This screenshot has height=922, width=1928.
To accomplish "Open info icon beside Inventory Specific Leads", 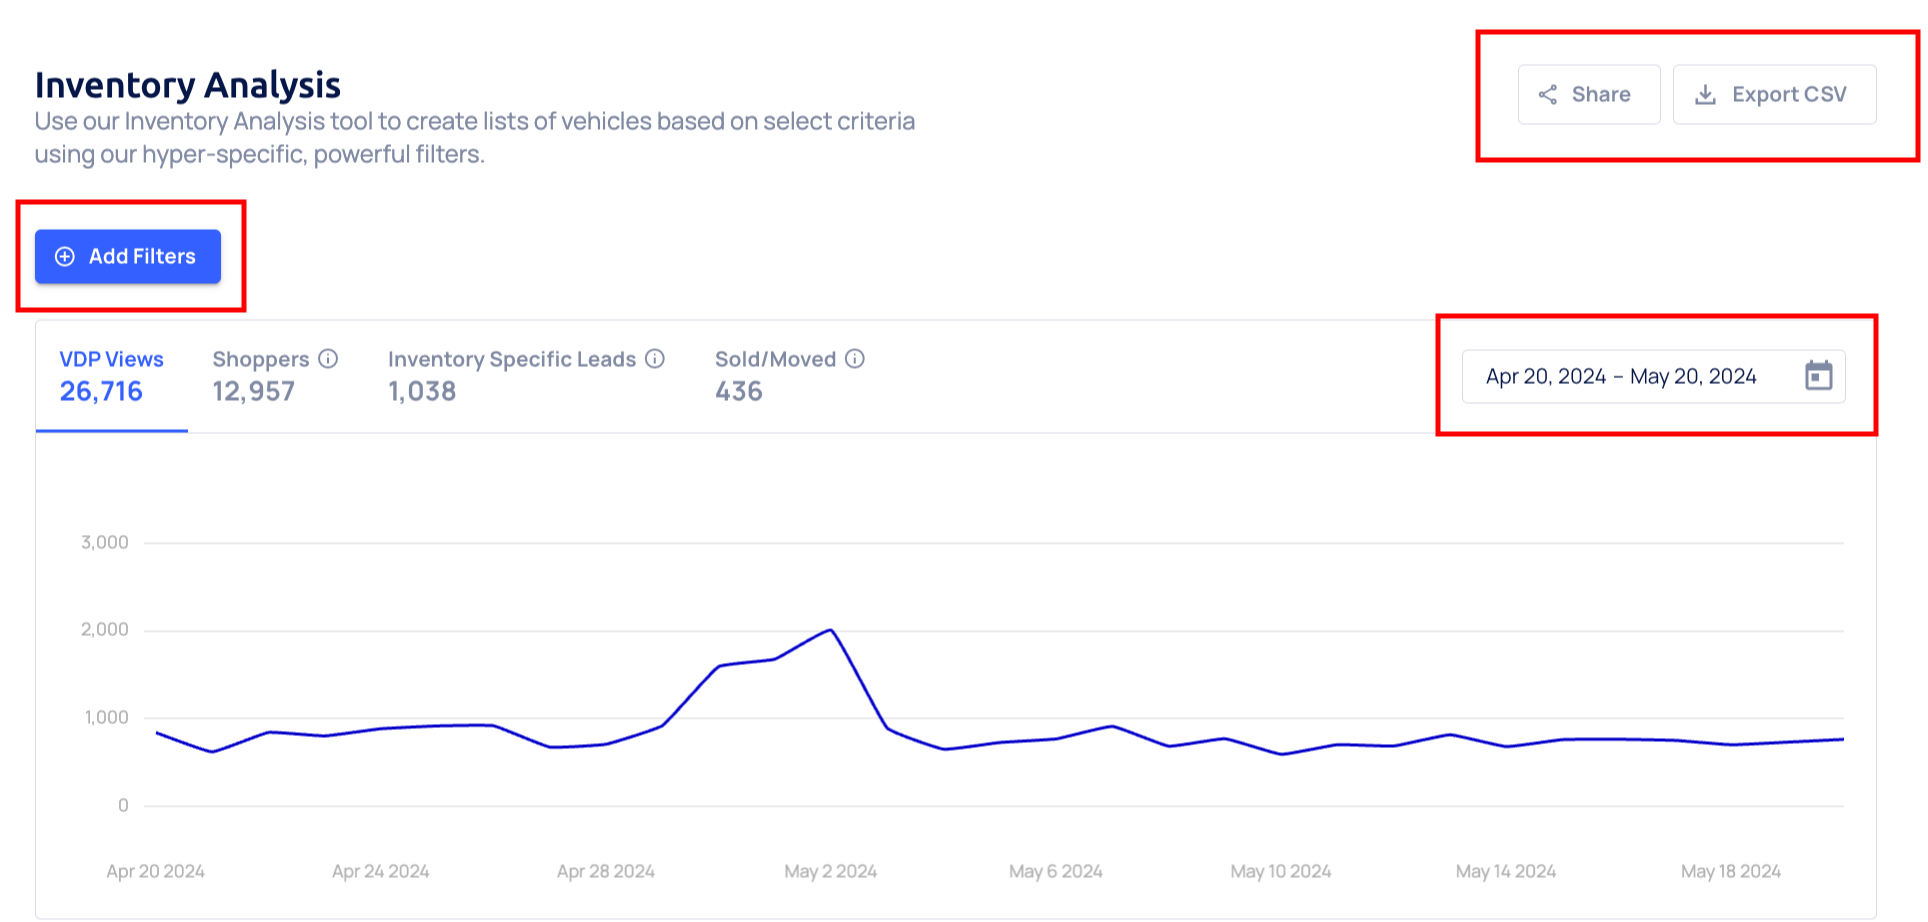I will click(x=655, y=359).
